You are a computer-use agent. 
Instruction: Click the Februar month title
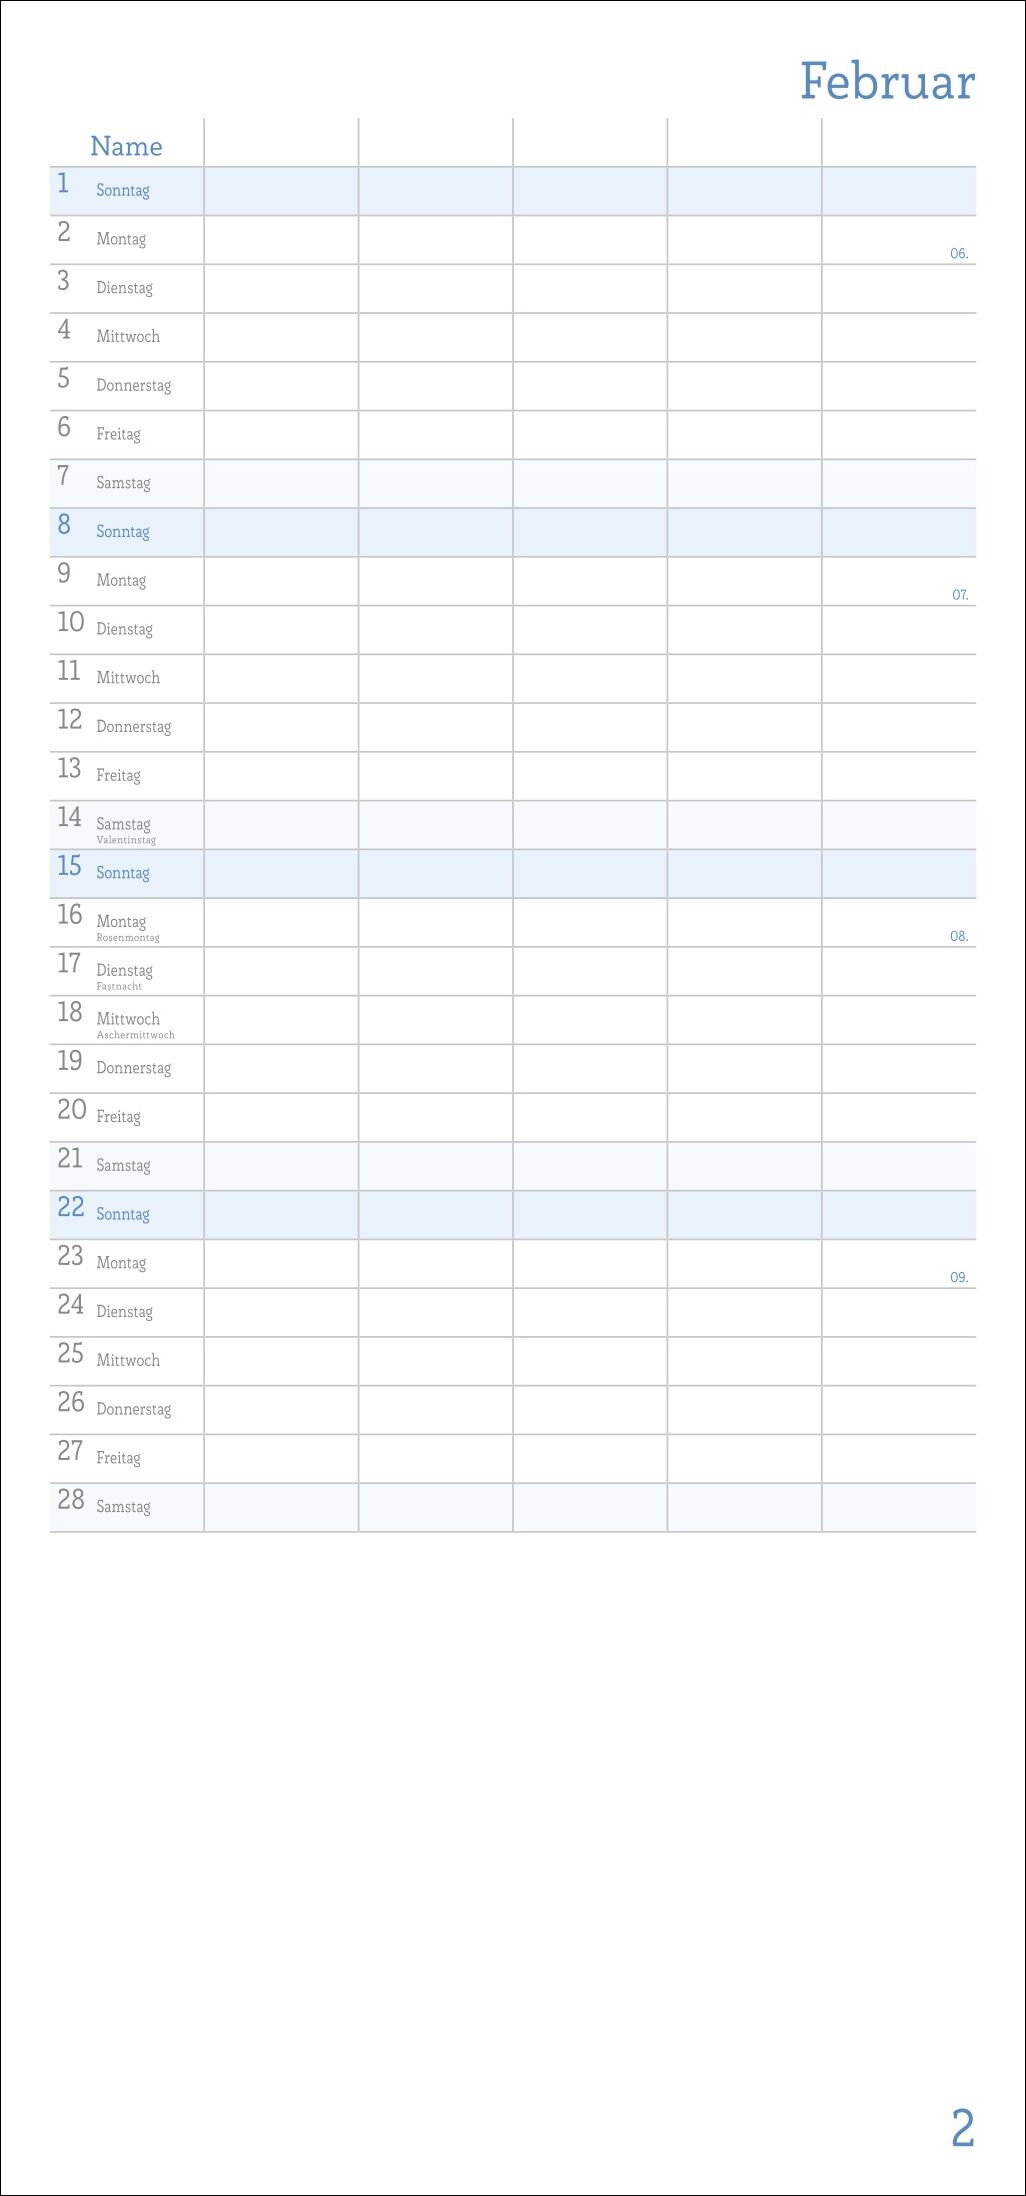(x=887, y=82)
